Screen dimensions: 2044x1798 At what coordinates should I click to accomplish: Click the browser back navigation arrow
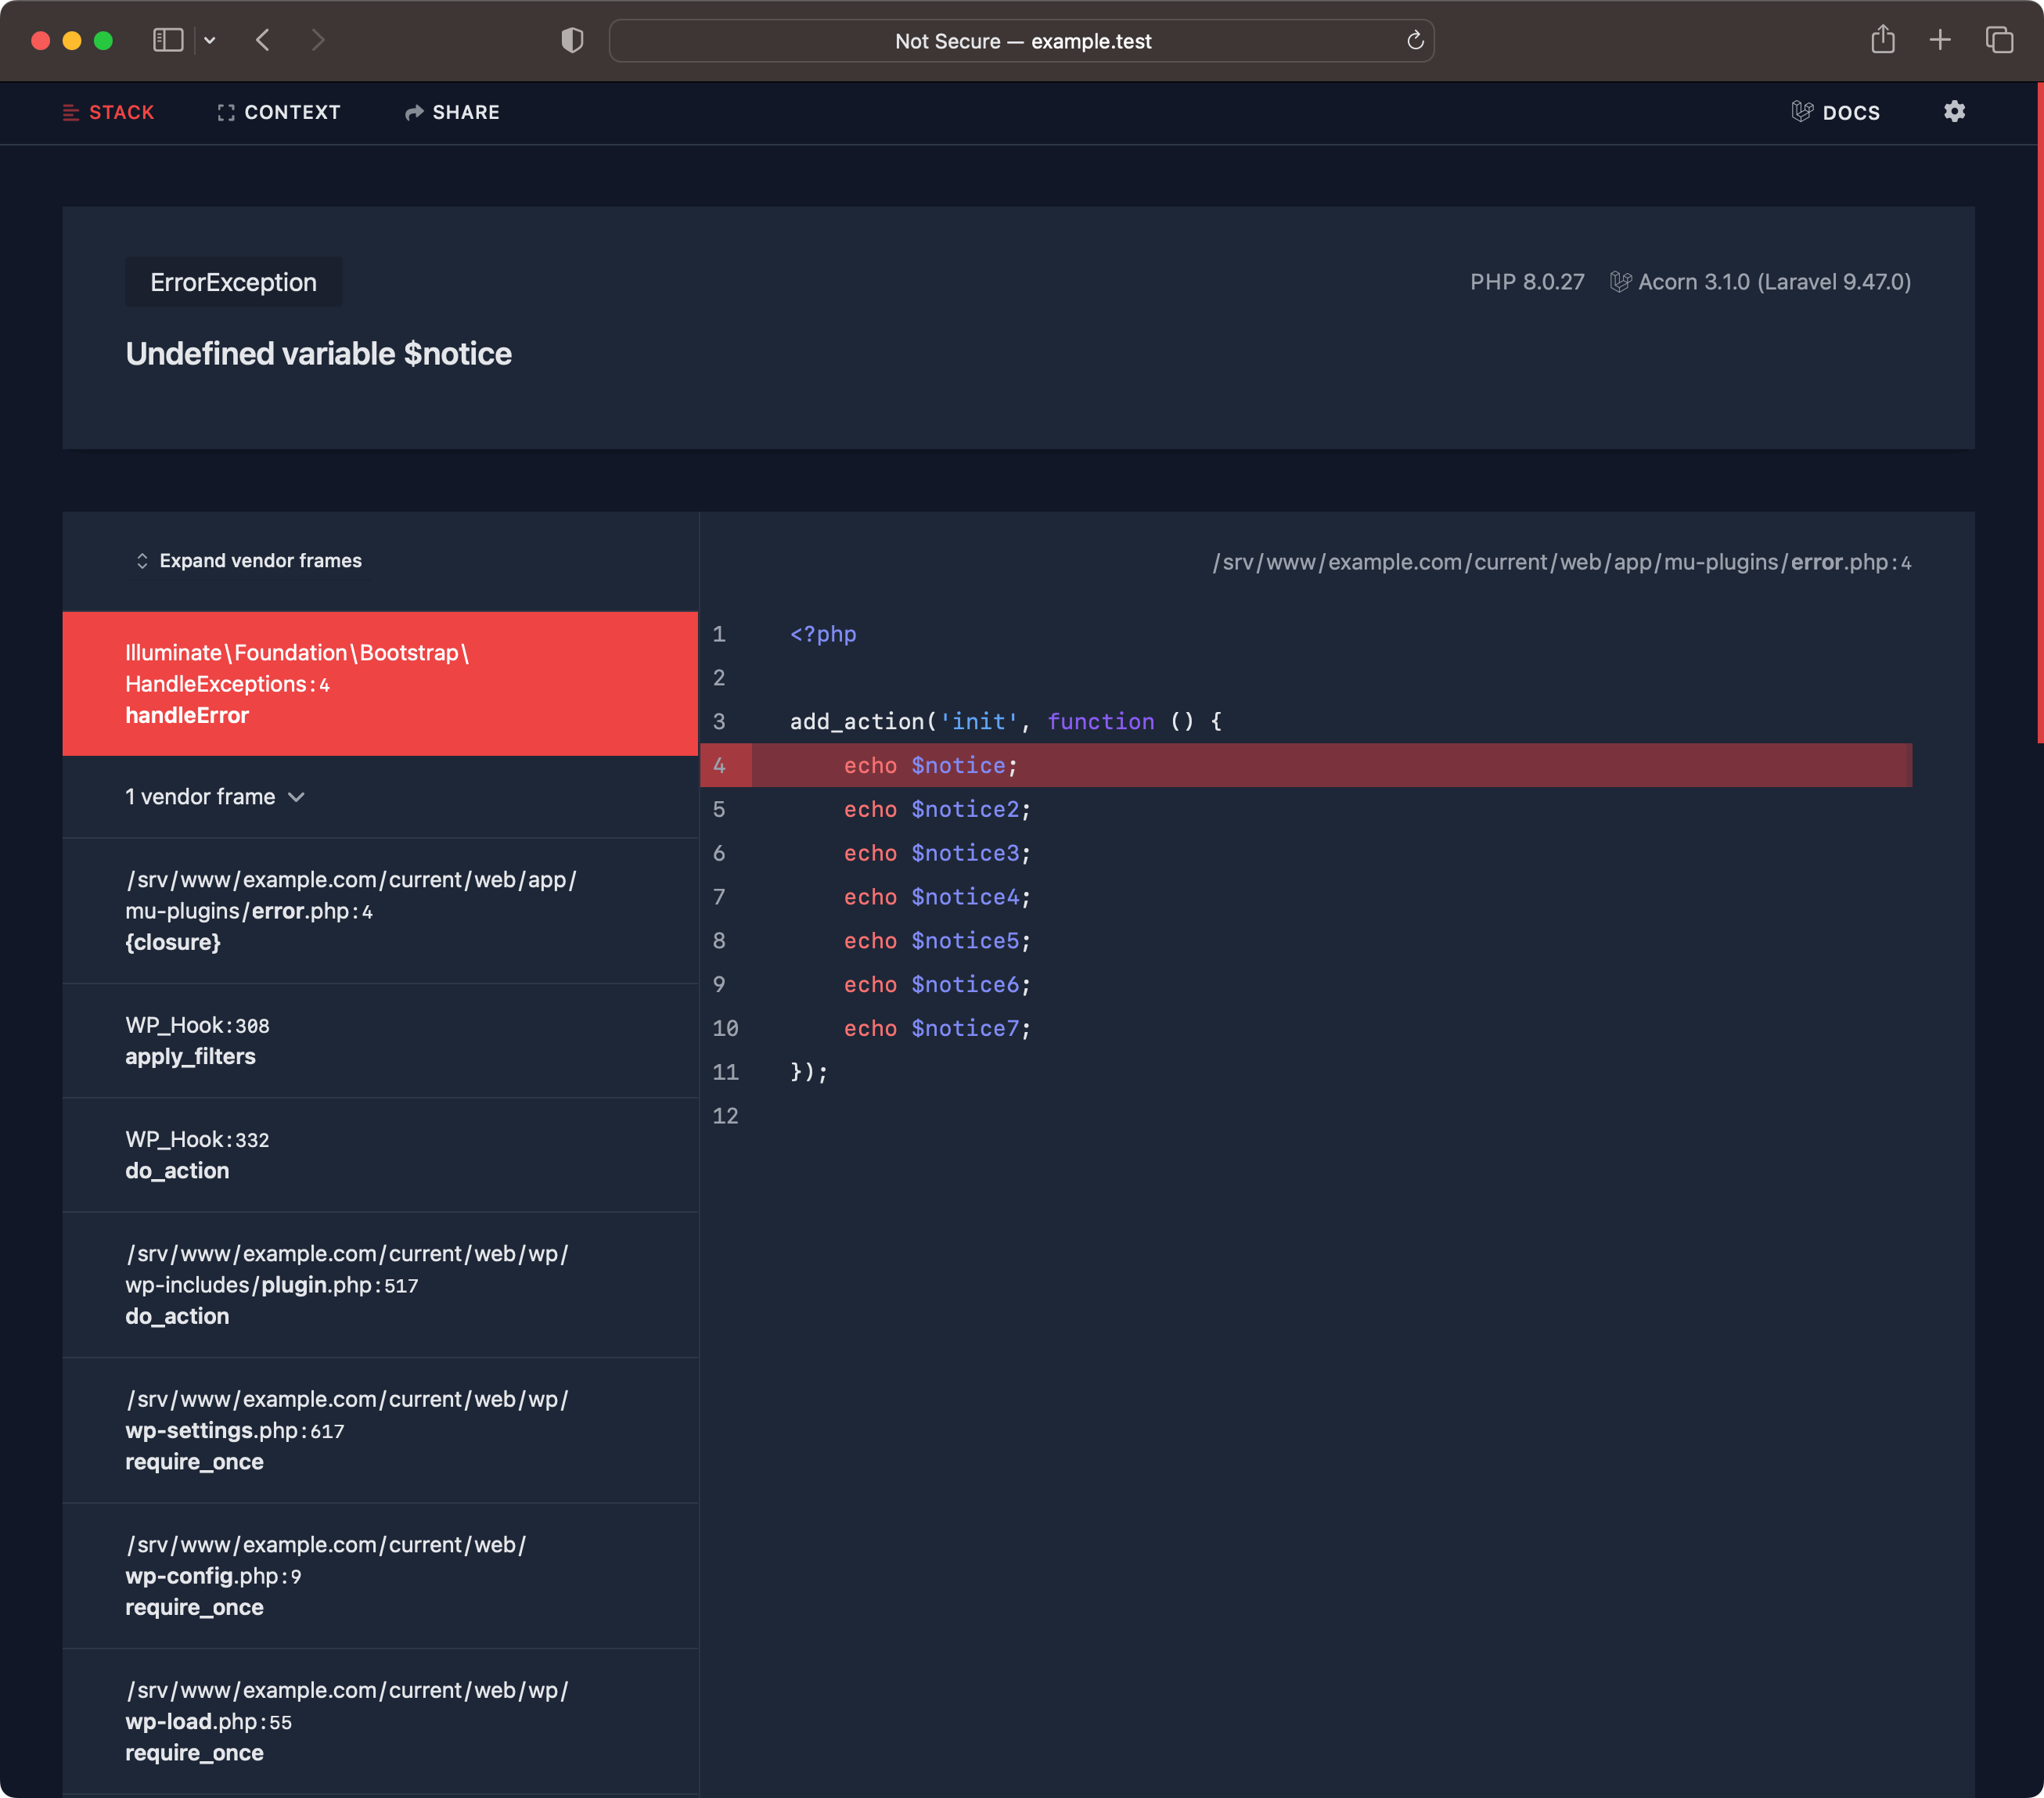[x=264, y=38]
